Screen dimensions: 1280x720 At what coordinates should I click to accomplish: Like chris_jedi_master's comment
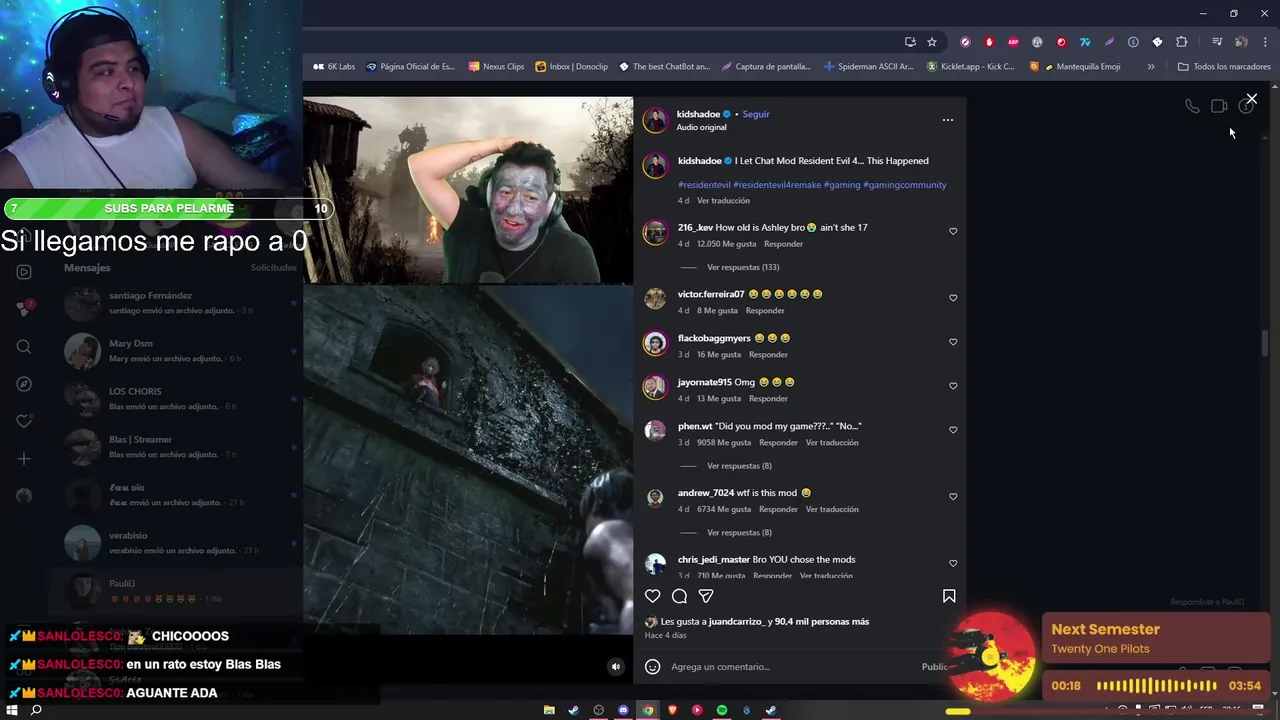click(x=953, y=563)
